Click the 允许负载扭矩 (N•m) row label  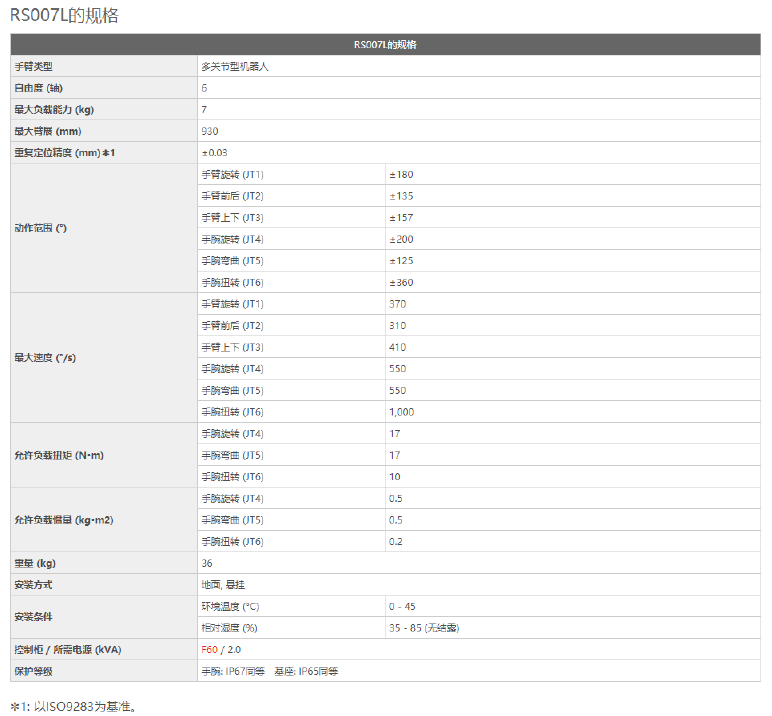[x=59, y=455]
